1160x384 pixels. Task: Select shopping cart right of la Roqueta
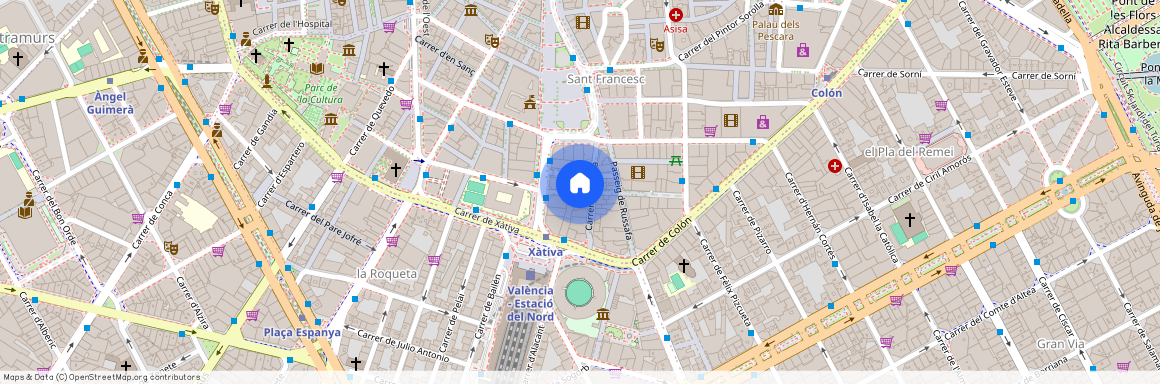click(x=434, y=260)
